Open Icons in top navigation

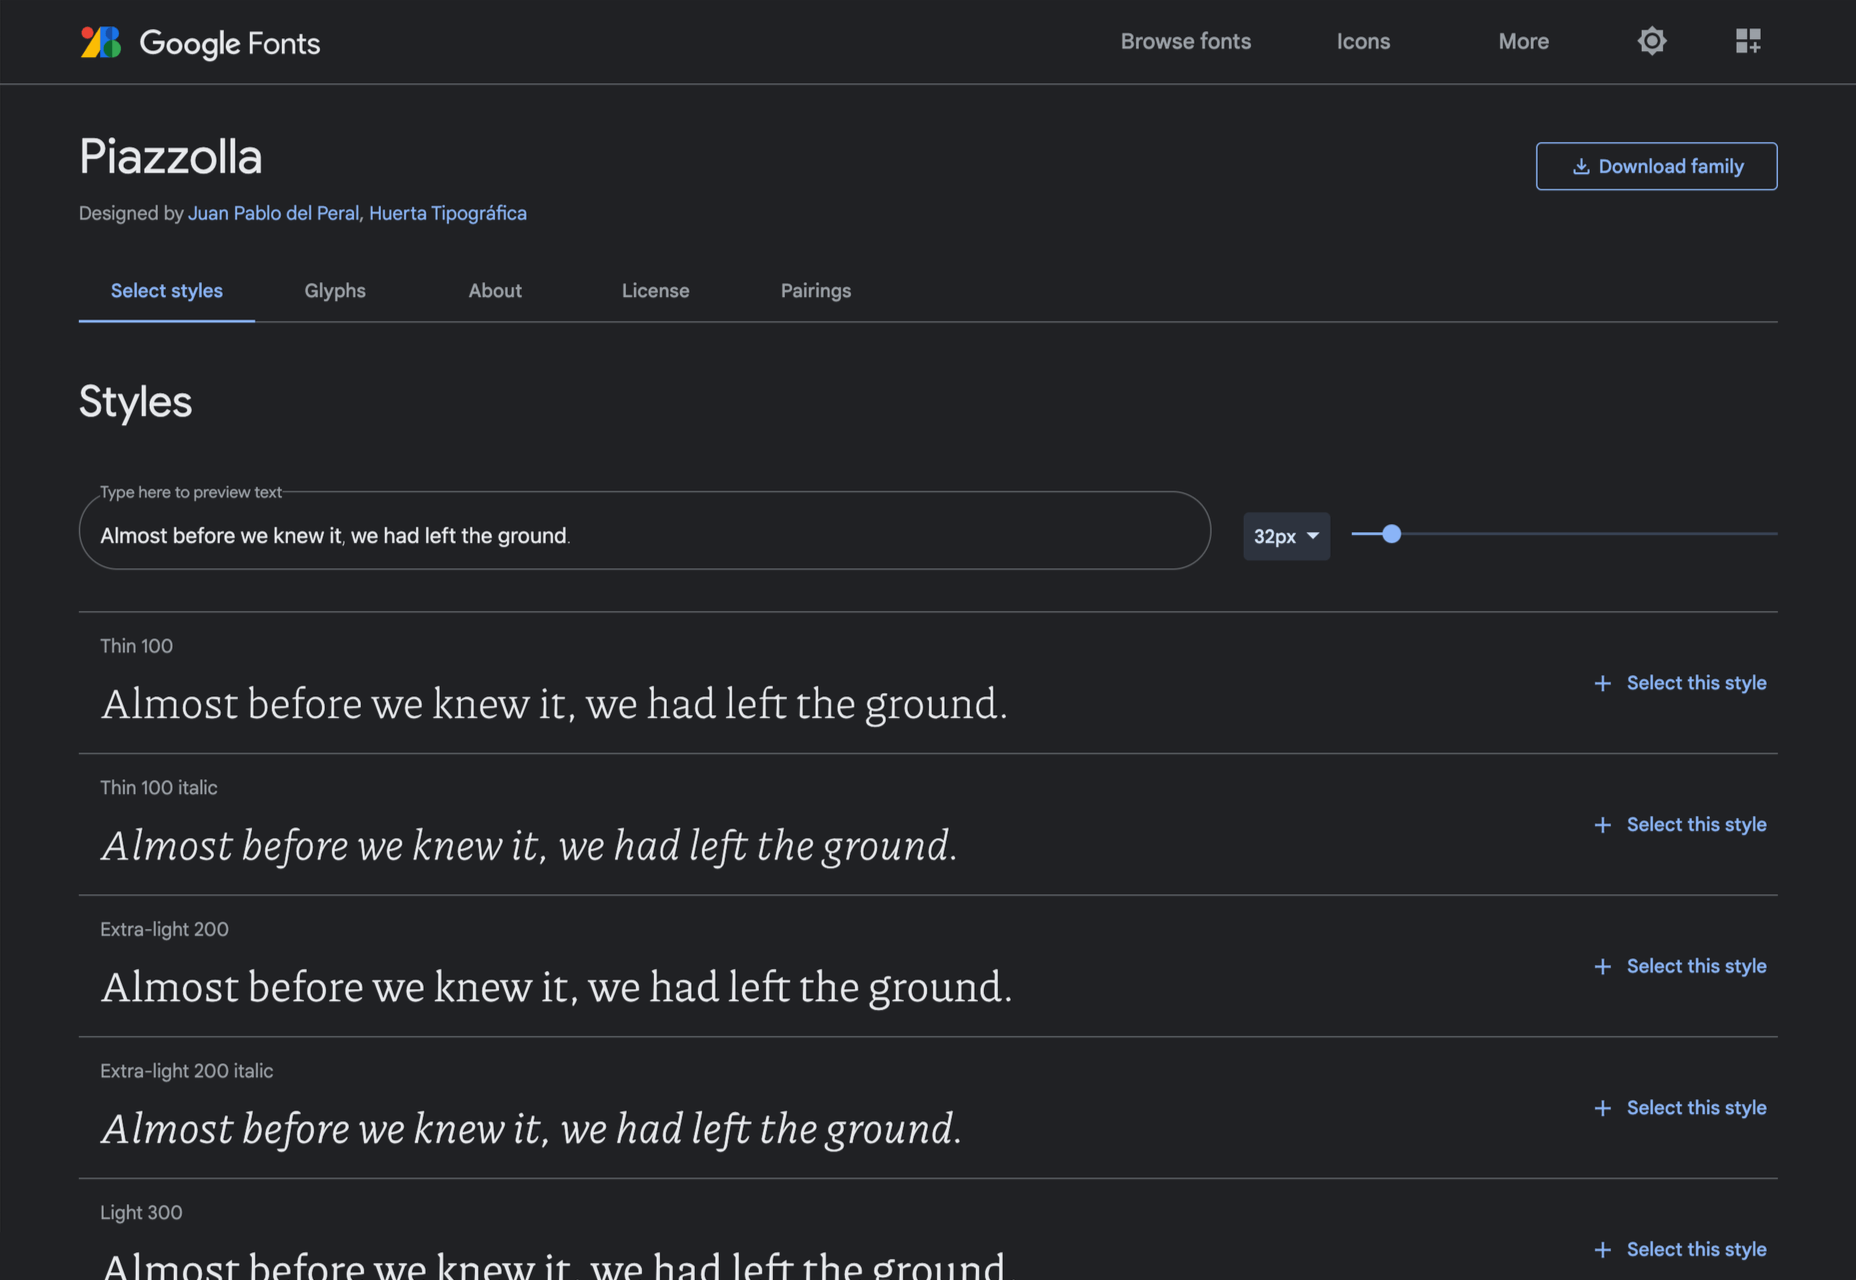point(1363,41)
